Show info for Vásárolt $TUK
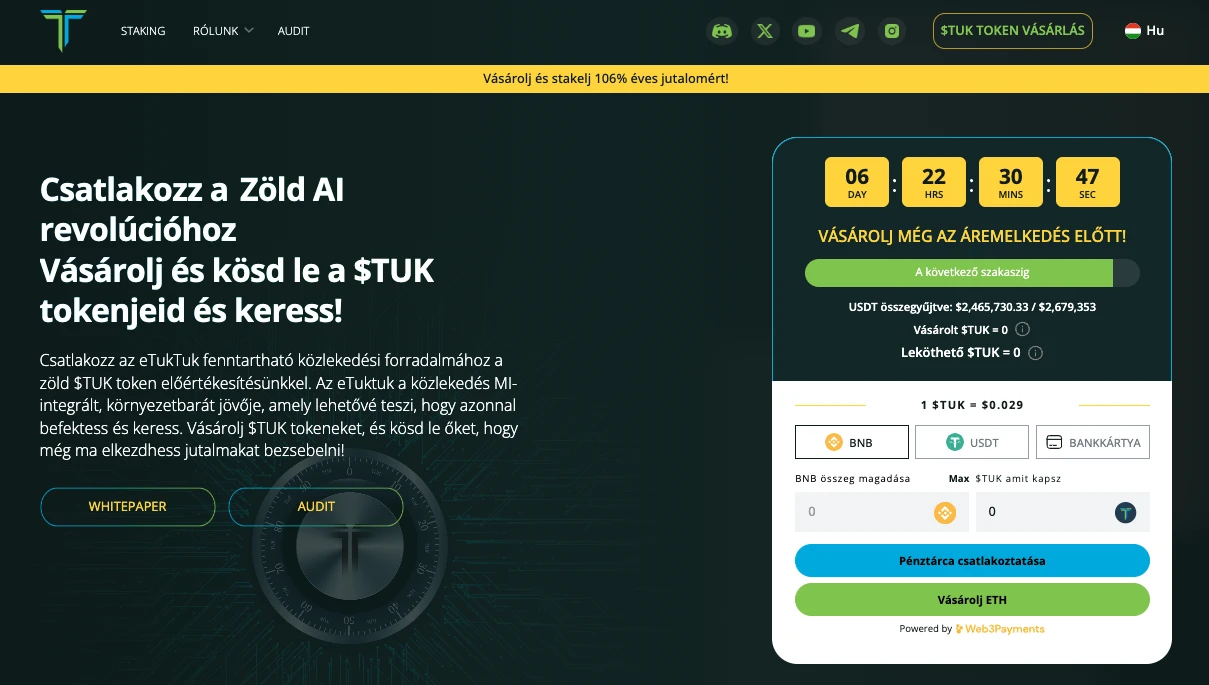1209x685 pixels. (1023, 330)
